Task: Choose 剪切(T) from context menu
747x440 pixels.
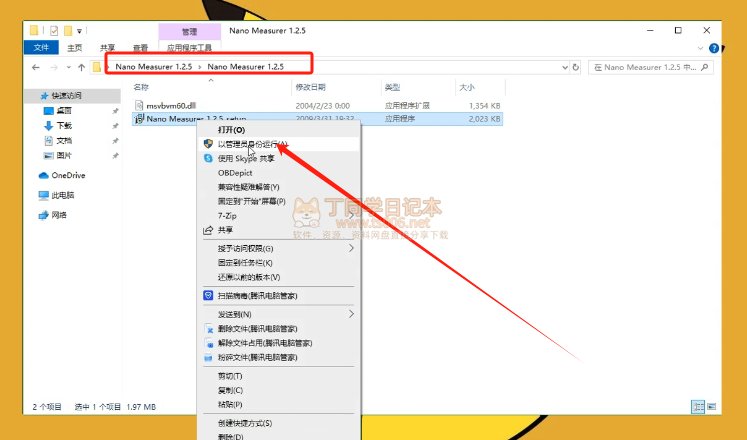Action: coord(279,376)
